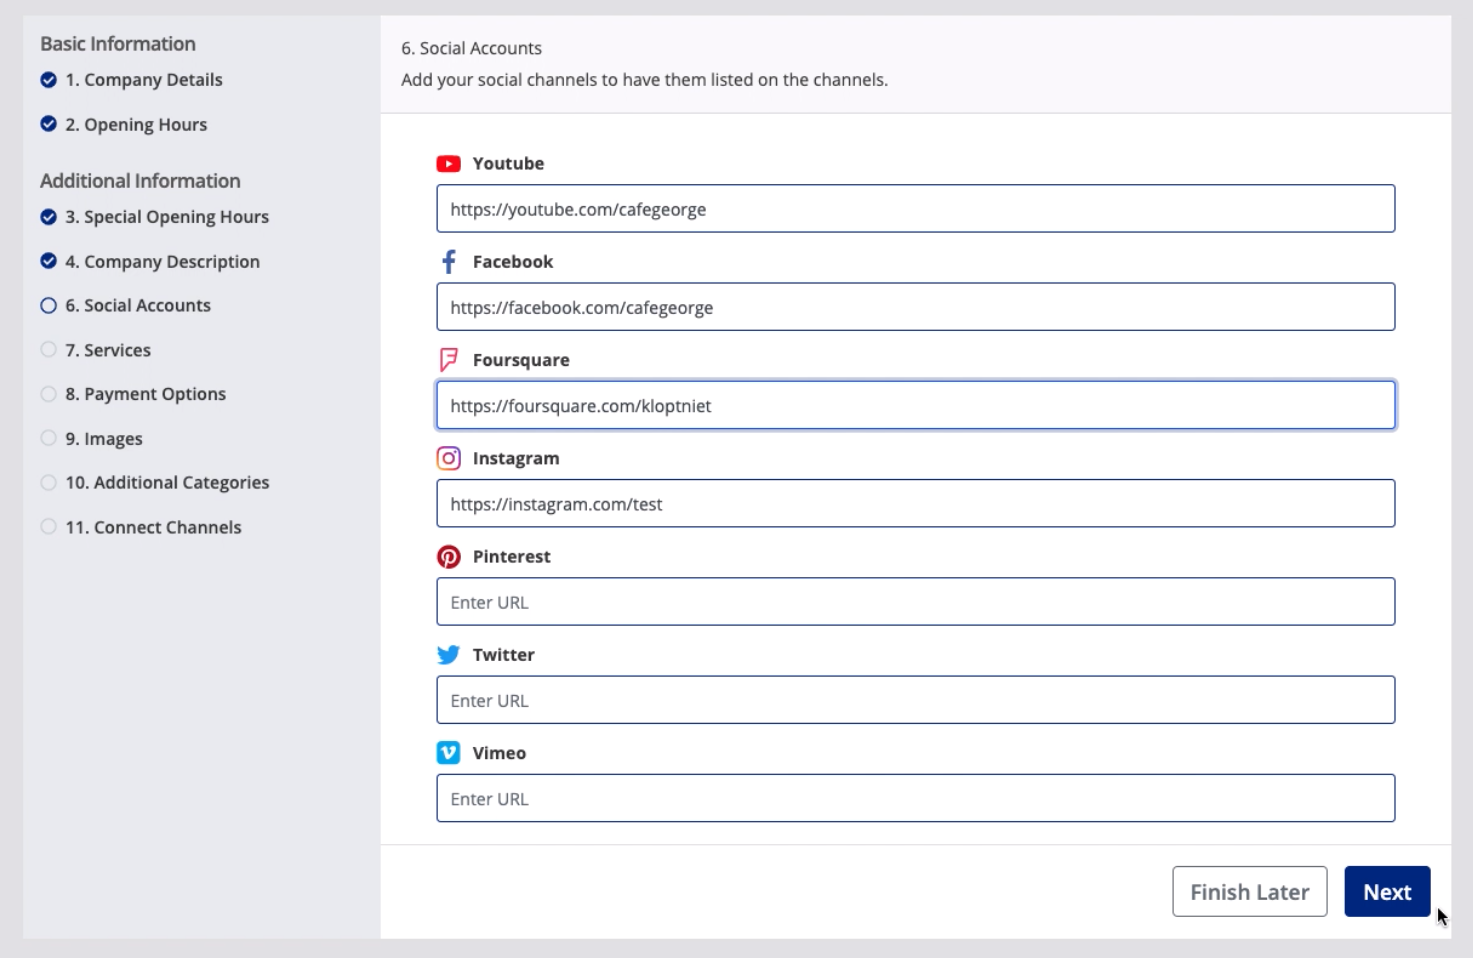The image size is (1473, 958).
Task: Click the circle marker beside Services
Action: pyautogui.click(x=48, y=350)
